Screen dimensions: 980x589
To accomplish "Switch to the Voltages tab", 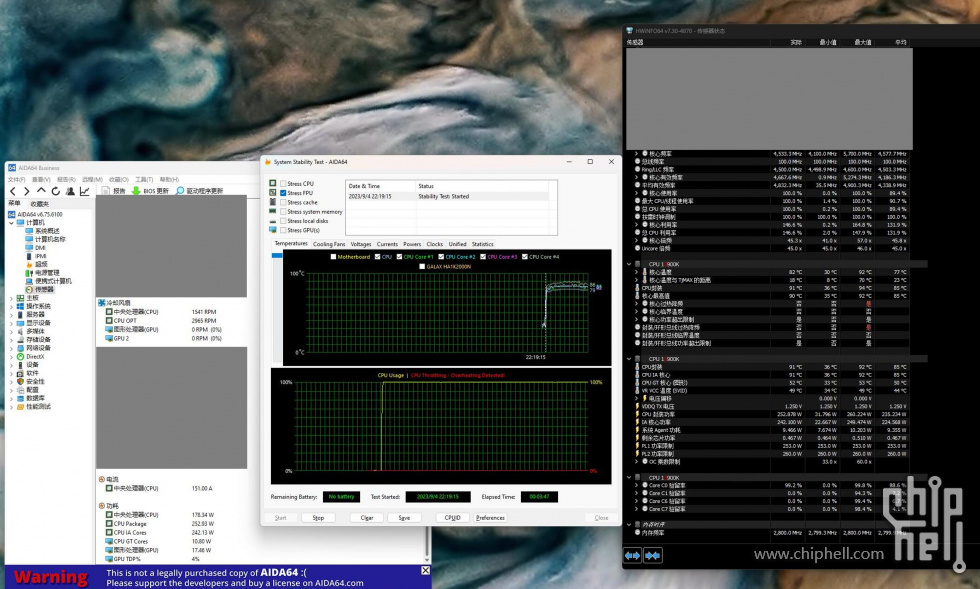I will 361,244.
